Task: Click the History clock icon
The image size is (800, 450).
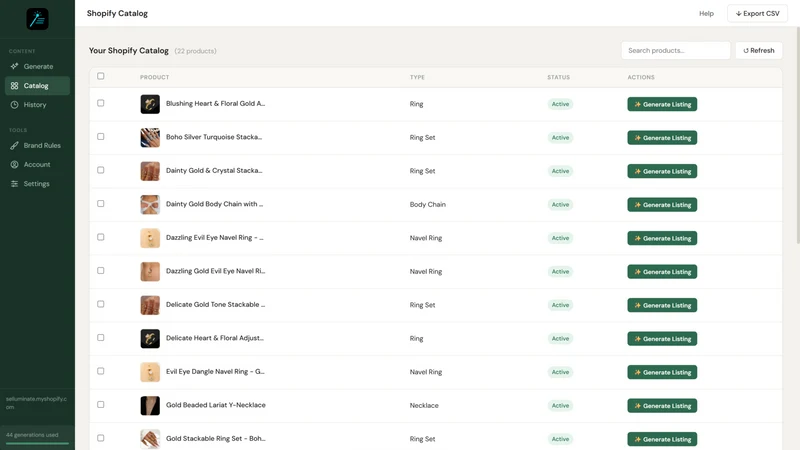Action: point(14,105)
